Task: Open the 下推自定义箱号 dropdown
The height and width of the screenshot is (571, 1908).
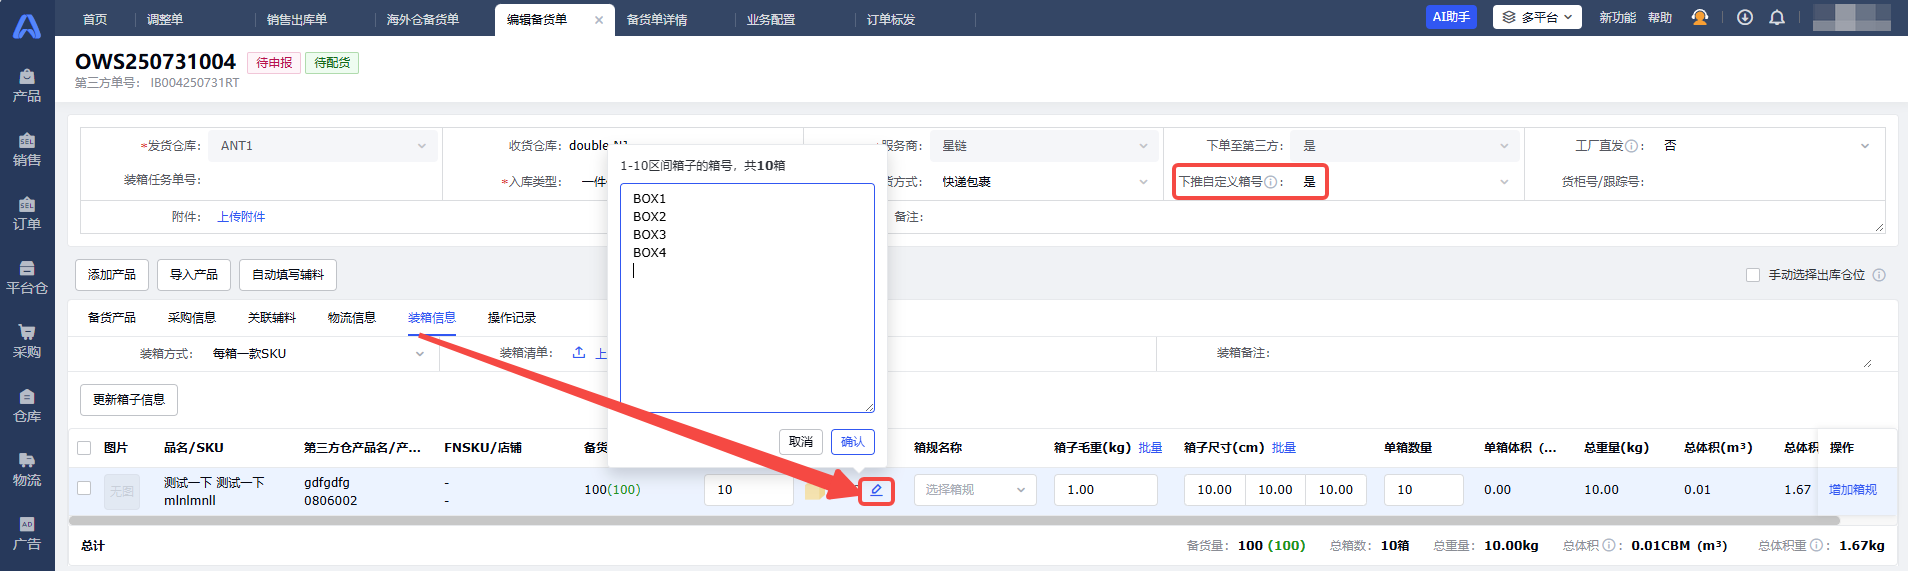Action: (x=1405, y=182)
